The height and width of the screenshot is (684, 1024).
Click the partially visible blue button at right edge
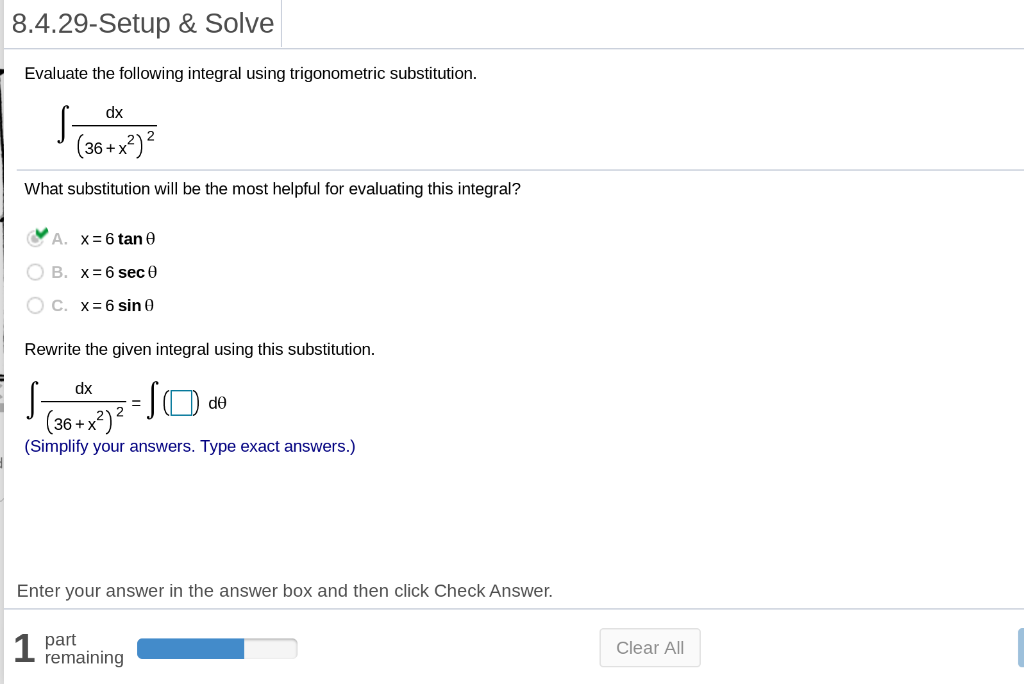click(x=1020, y=647)
